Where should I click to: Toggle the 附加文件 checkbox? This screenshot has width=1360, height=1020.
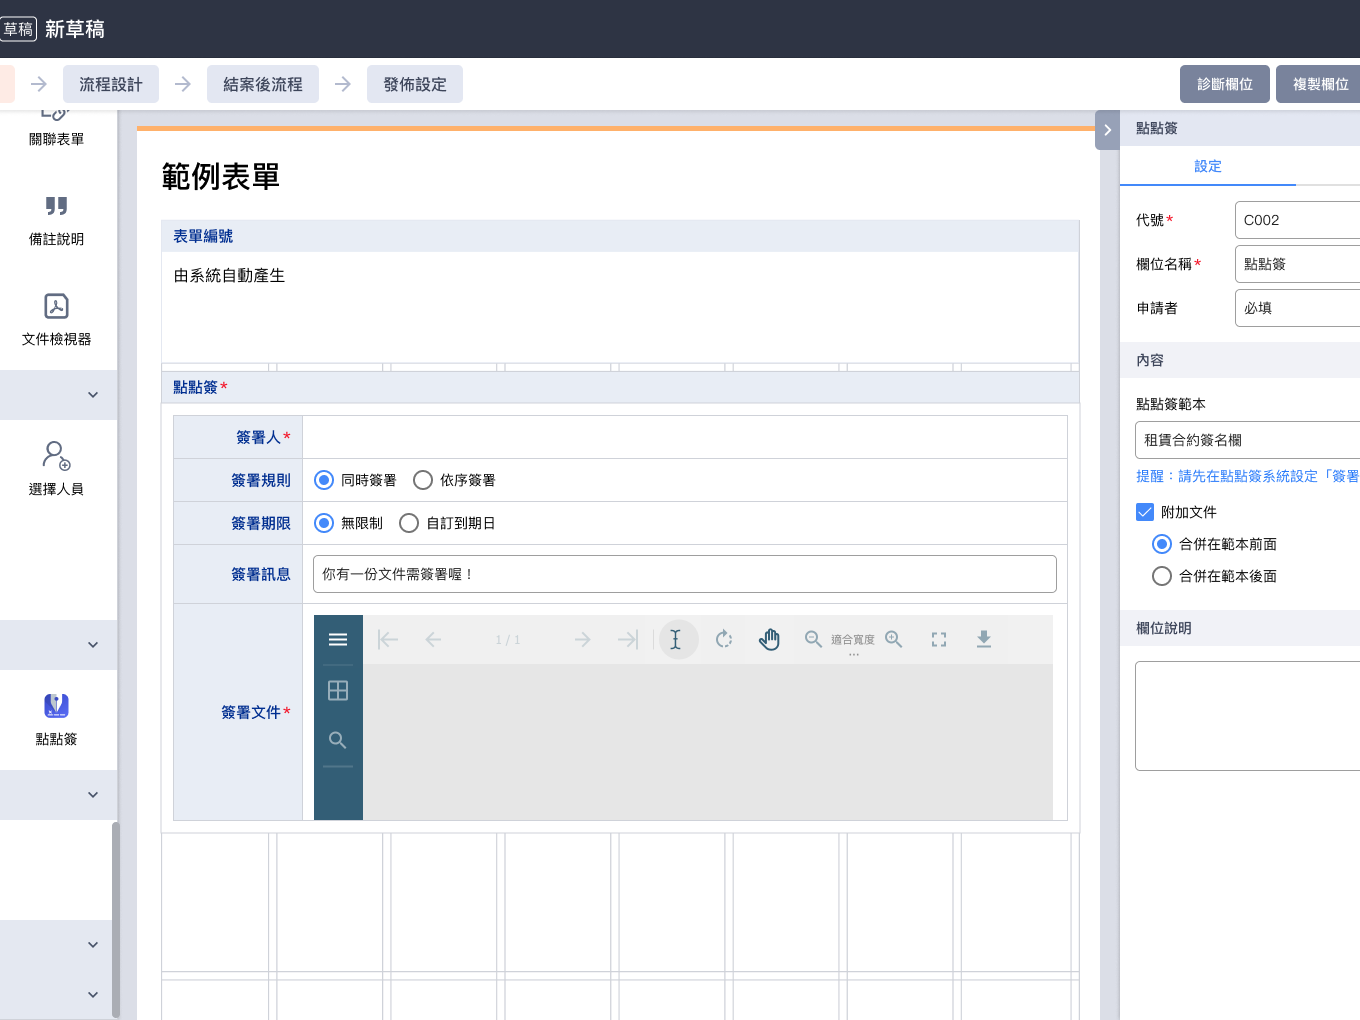(1145, 512)
